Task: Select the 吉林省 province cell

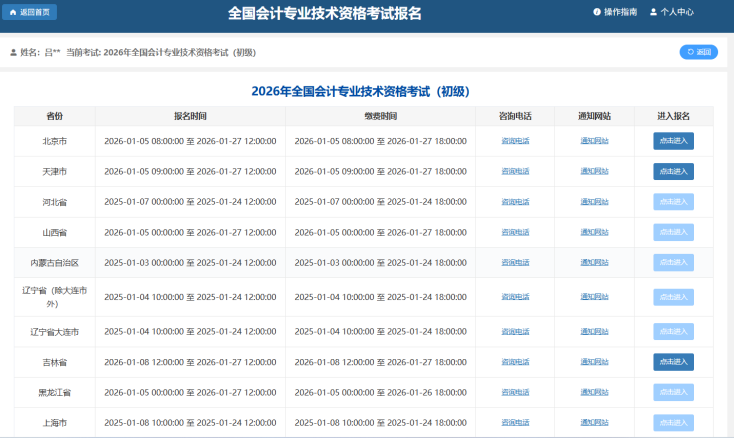Action: click(x=54, y=362)
